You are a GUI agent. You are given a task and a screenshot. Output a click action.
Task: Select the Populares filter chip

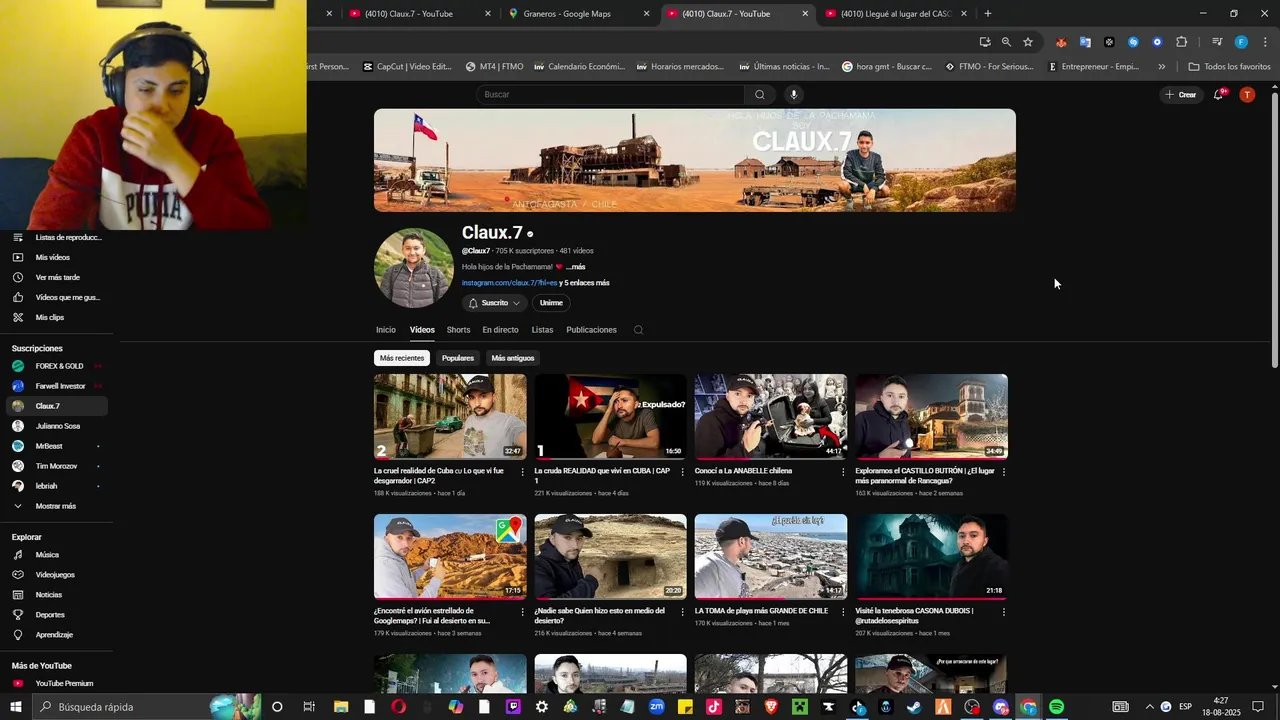[458, 358]
